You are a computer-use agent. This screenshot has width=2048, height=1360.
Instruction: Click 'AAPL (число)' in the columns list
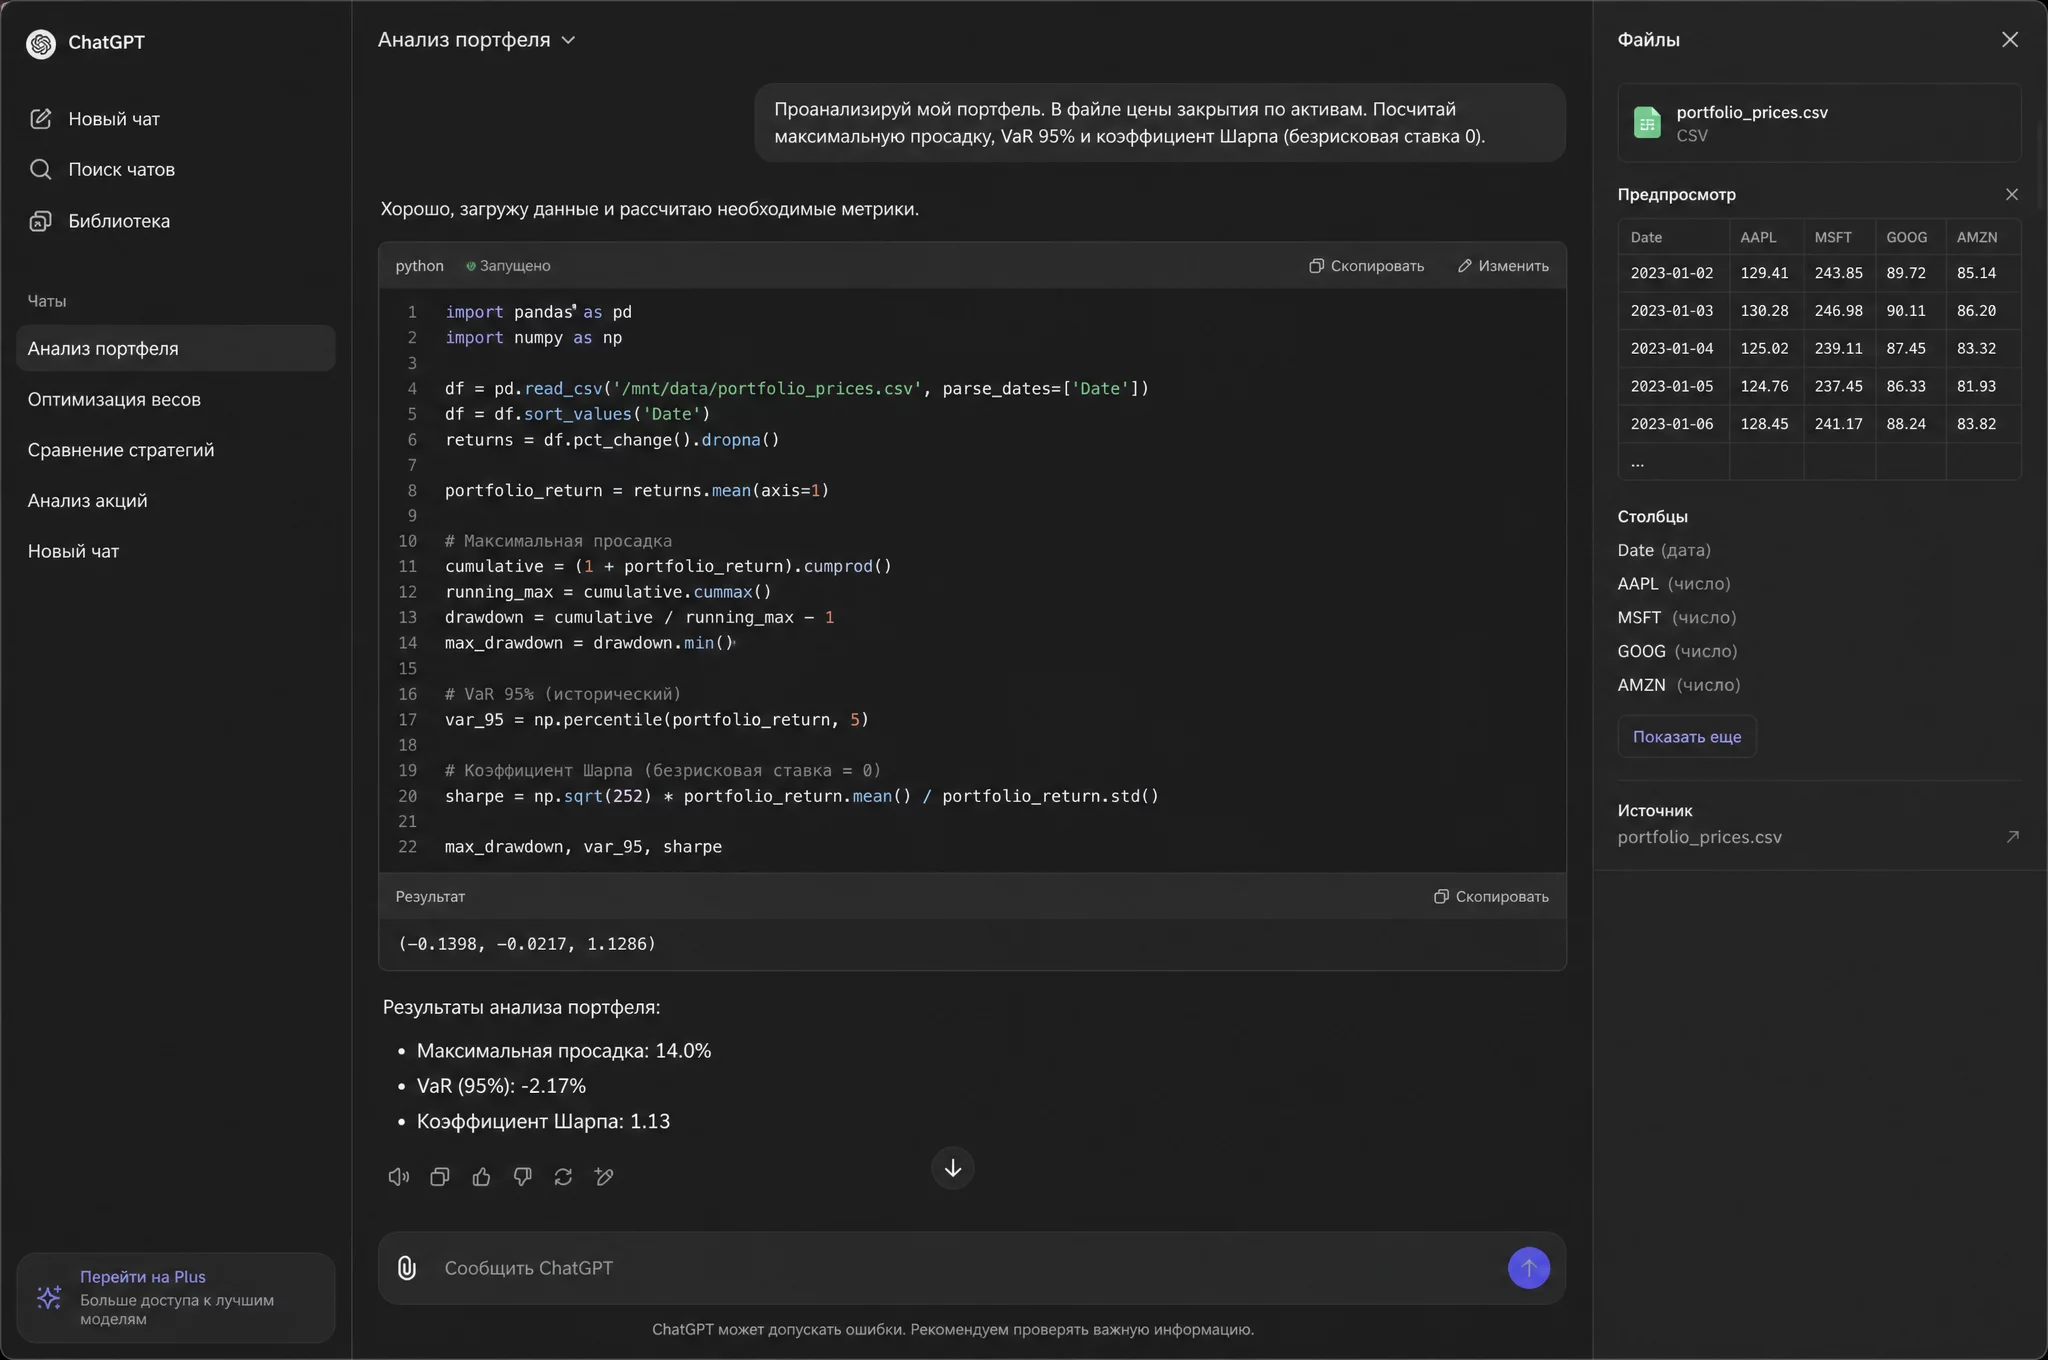(x=1674, y=584)
